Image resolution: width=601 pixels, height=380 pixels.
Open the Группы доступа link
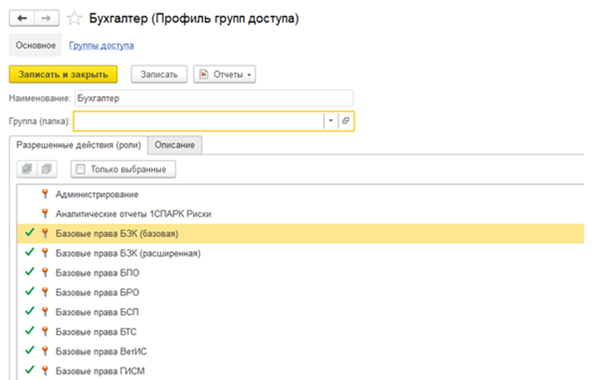point(102,45)
